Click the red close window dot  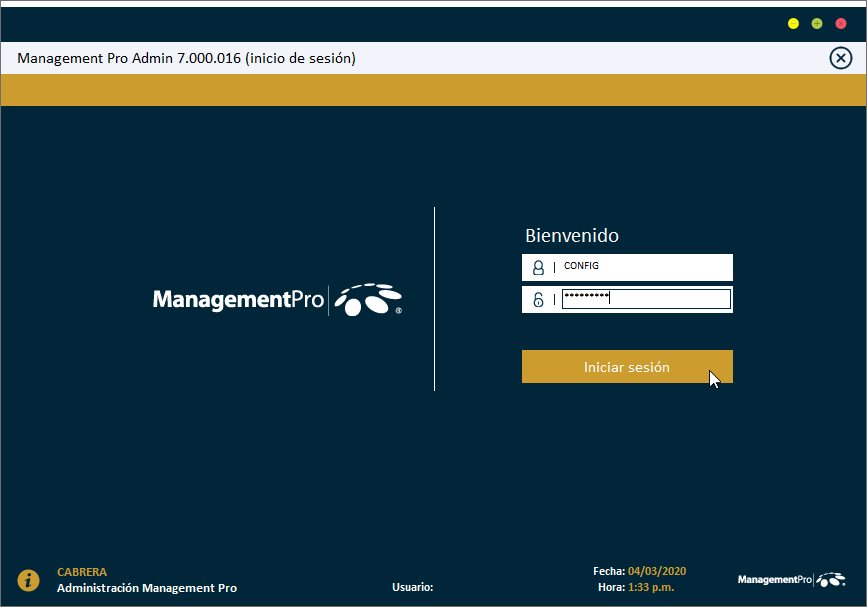coord(840,23)
